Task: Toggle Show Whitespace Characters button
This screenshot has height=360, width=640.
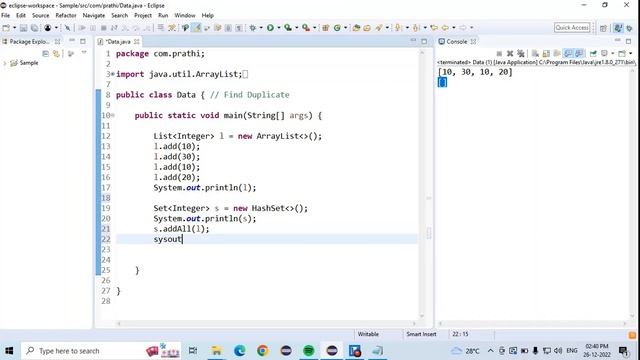Action: [x=239, y=28]
